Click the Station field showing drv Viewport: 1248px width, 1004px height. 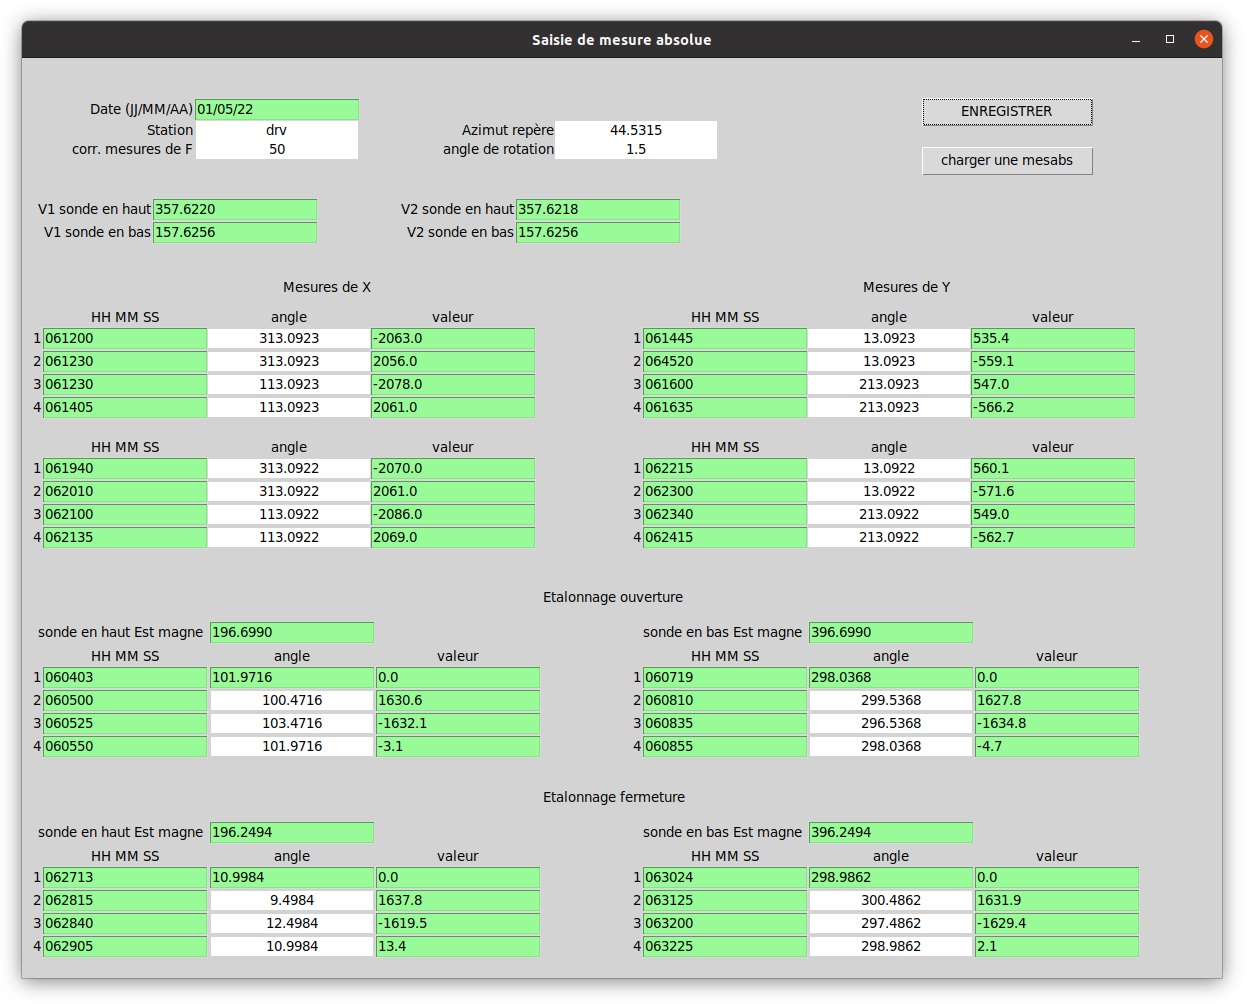tap(276, 131)
